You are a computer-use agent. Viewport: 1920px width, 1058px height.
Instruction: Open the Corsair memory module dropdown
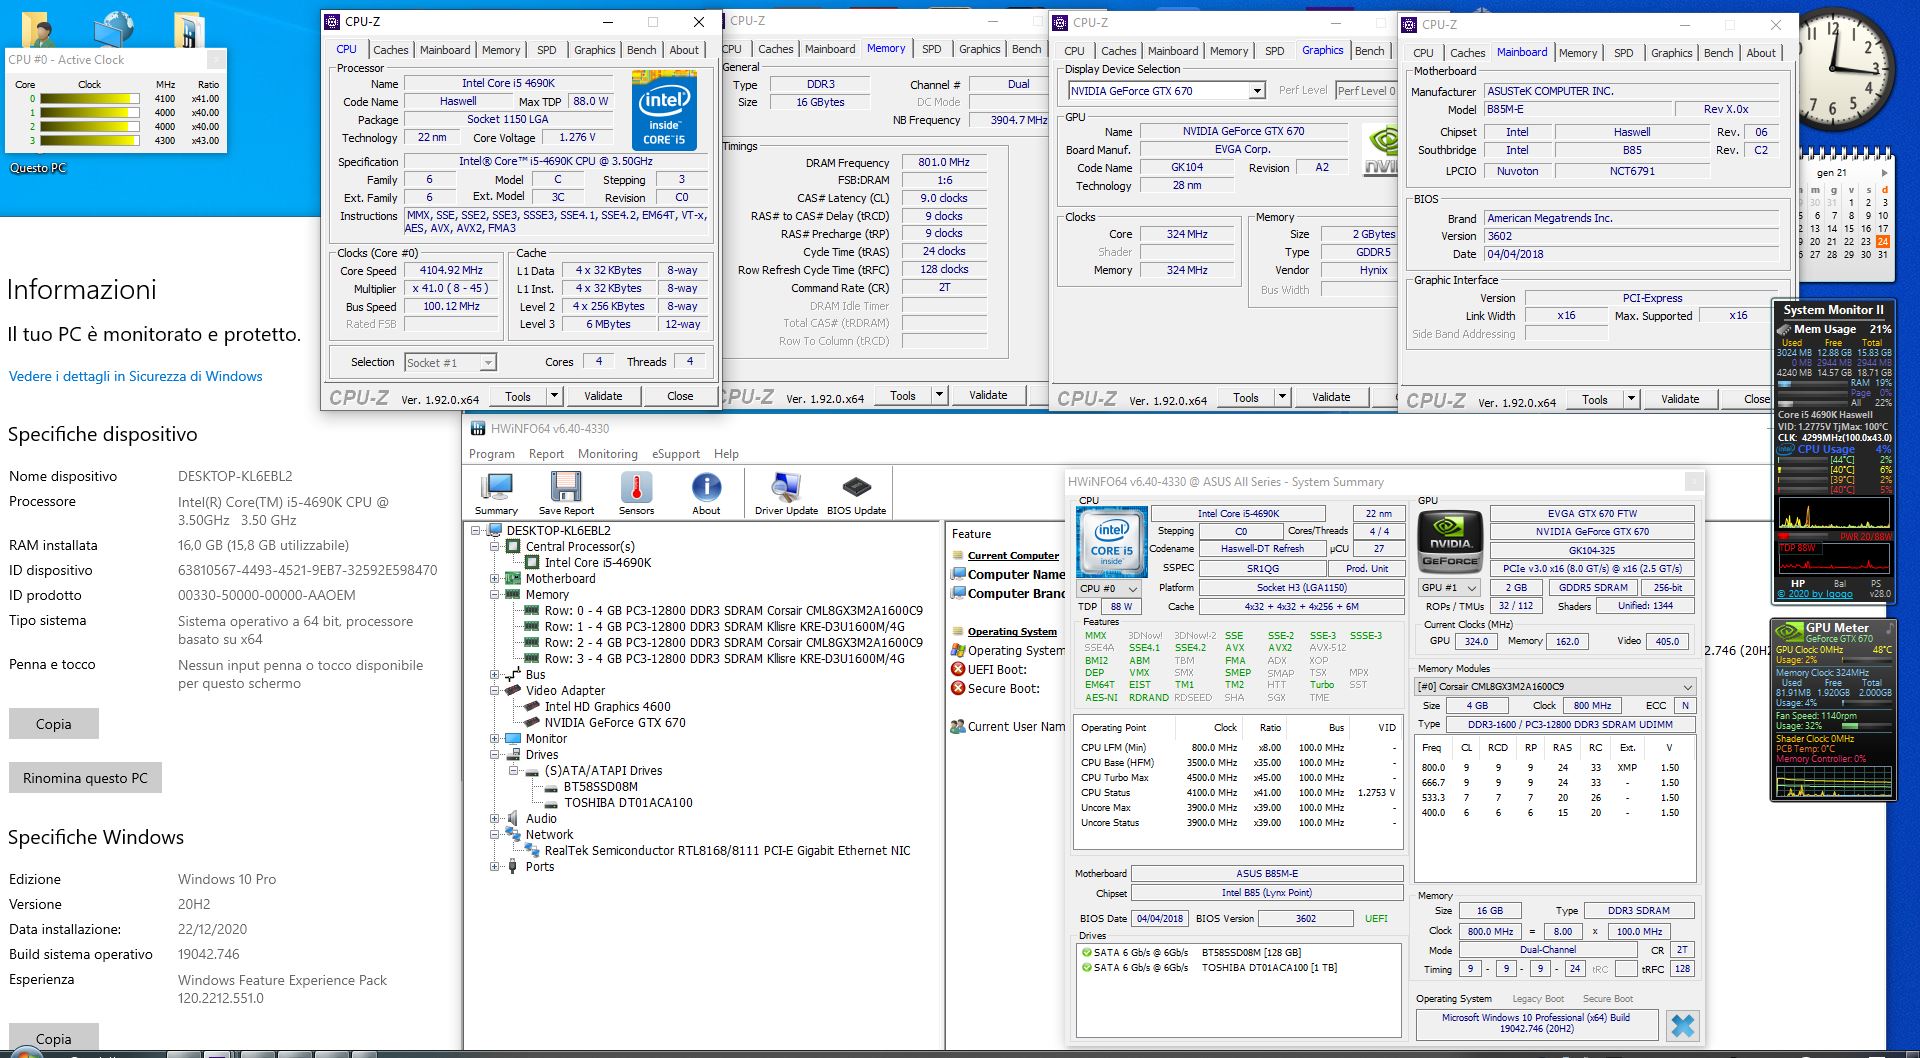[x=1555, y=687]
